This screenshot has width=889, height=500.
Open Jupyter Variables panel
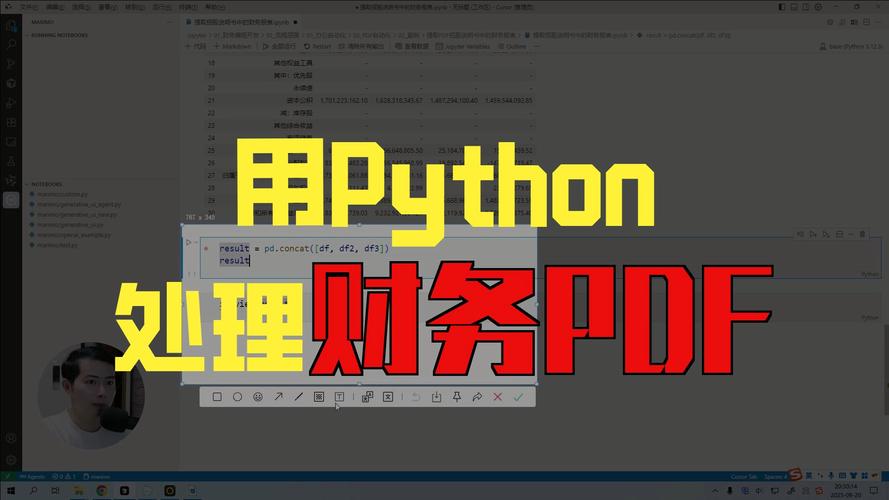(x=463, y=46)
